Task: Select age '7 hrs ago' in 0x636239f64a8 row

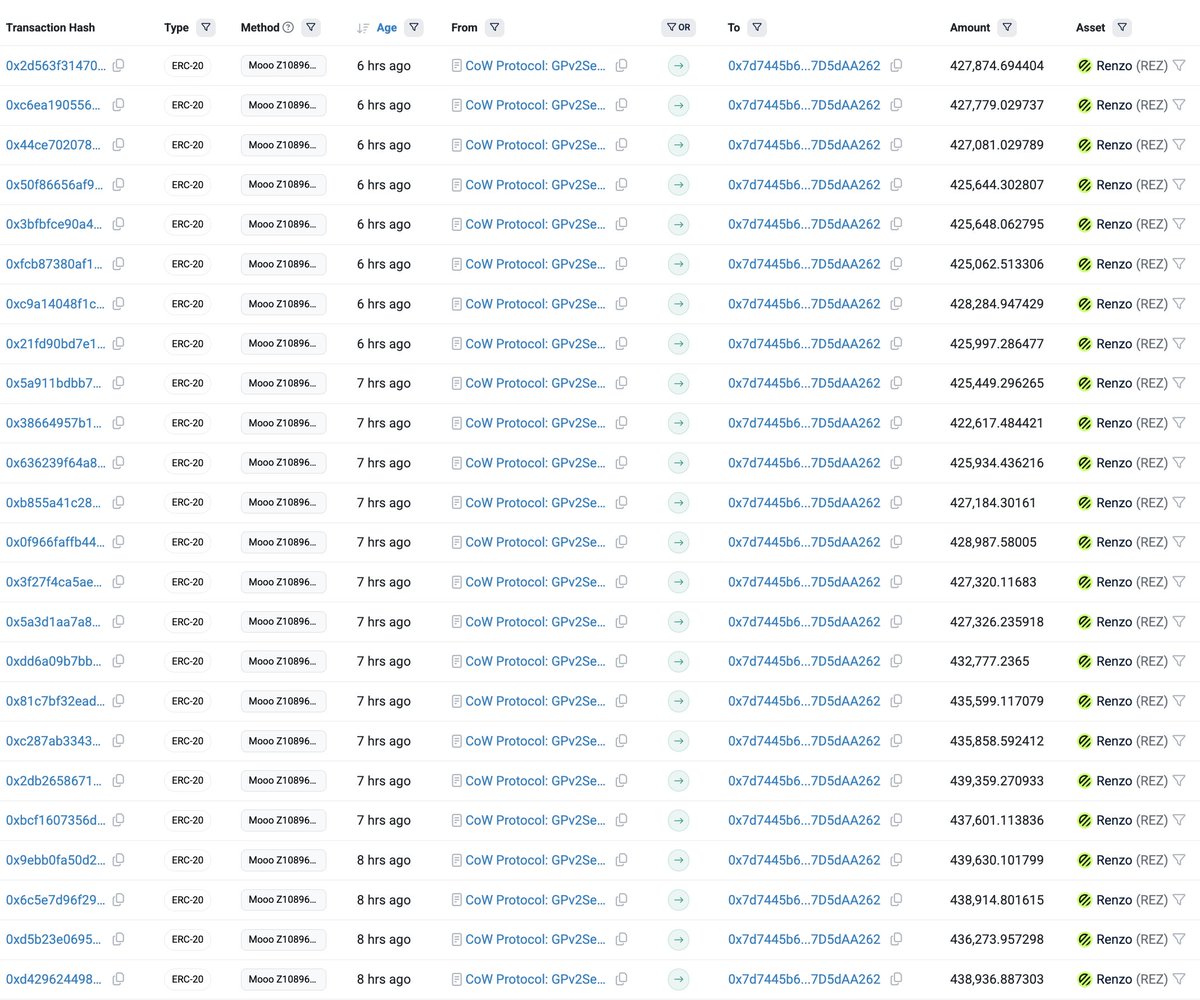Action: tap(384, 463)
